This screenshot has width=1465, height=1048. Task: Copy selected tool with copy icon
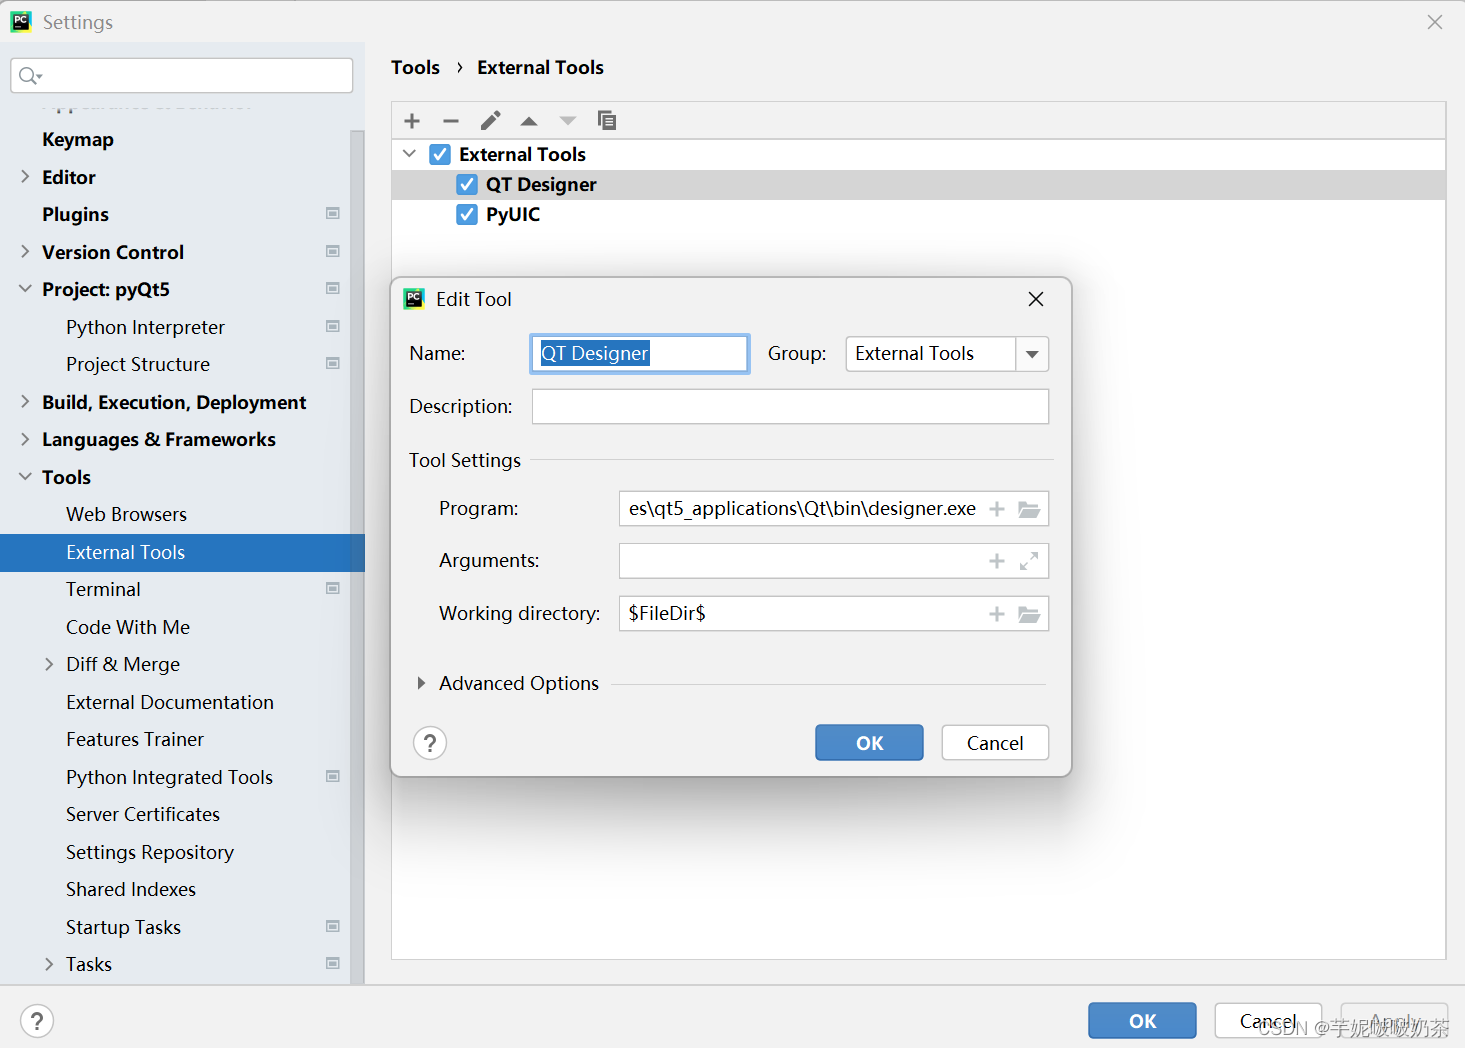tap(607, 120)
